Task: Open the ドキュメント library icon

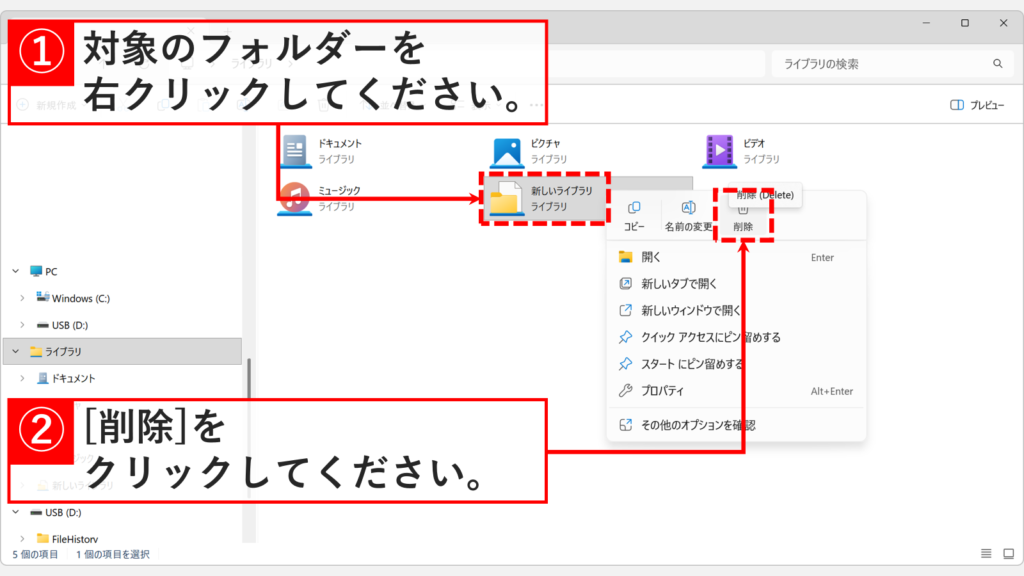Action: 295,151
